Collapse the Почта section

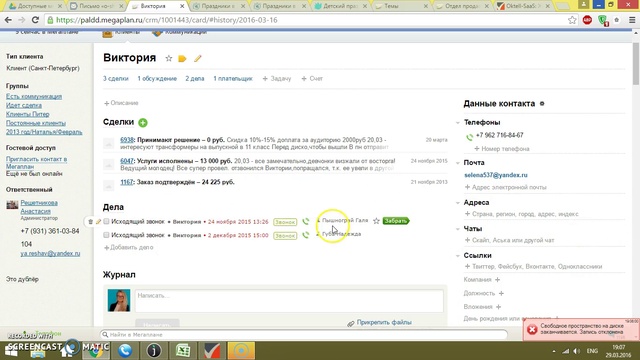point(458,163)
